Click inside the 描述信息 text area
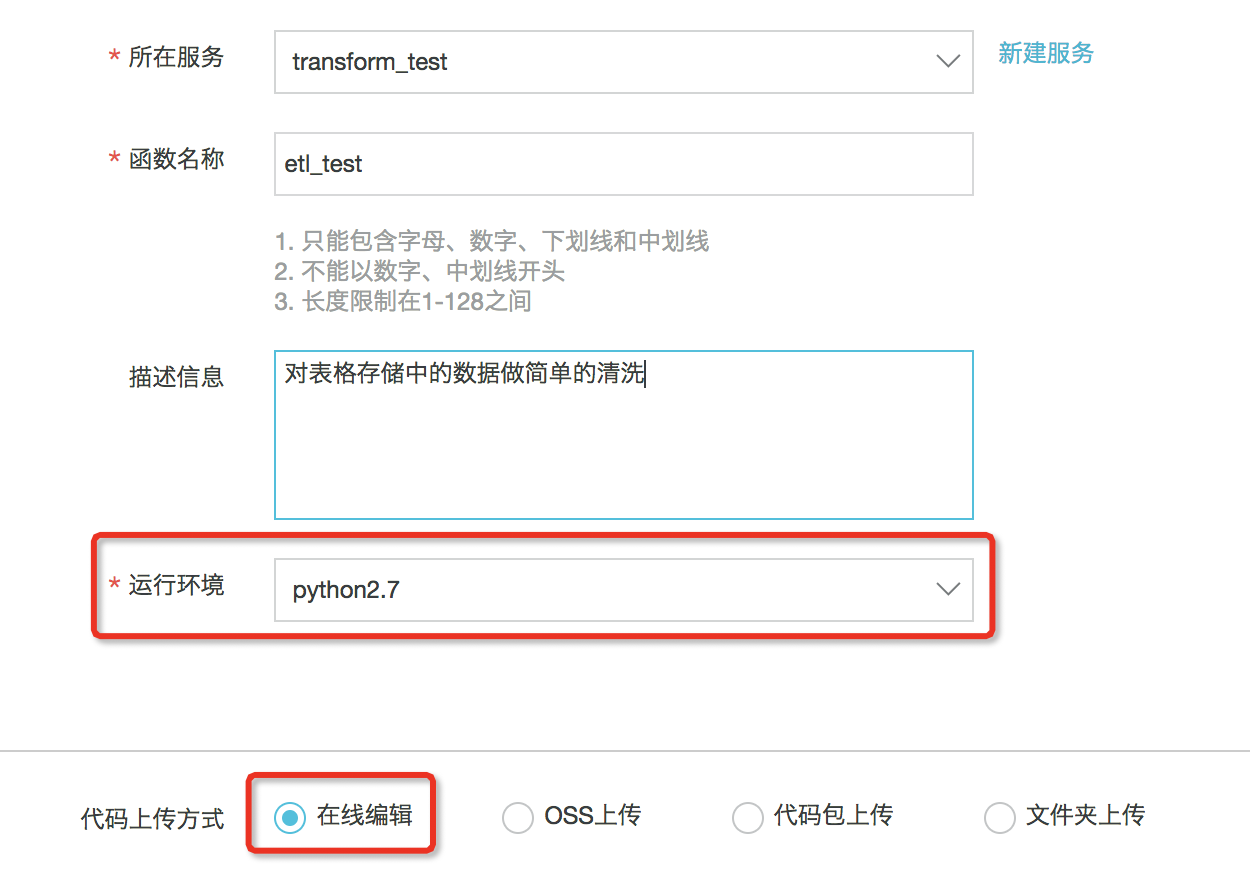 pos(623,435)
